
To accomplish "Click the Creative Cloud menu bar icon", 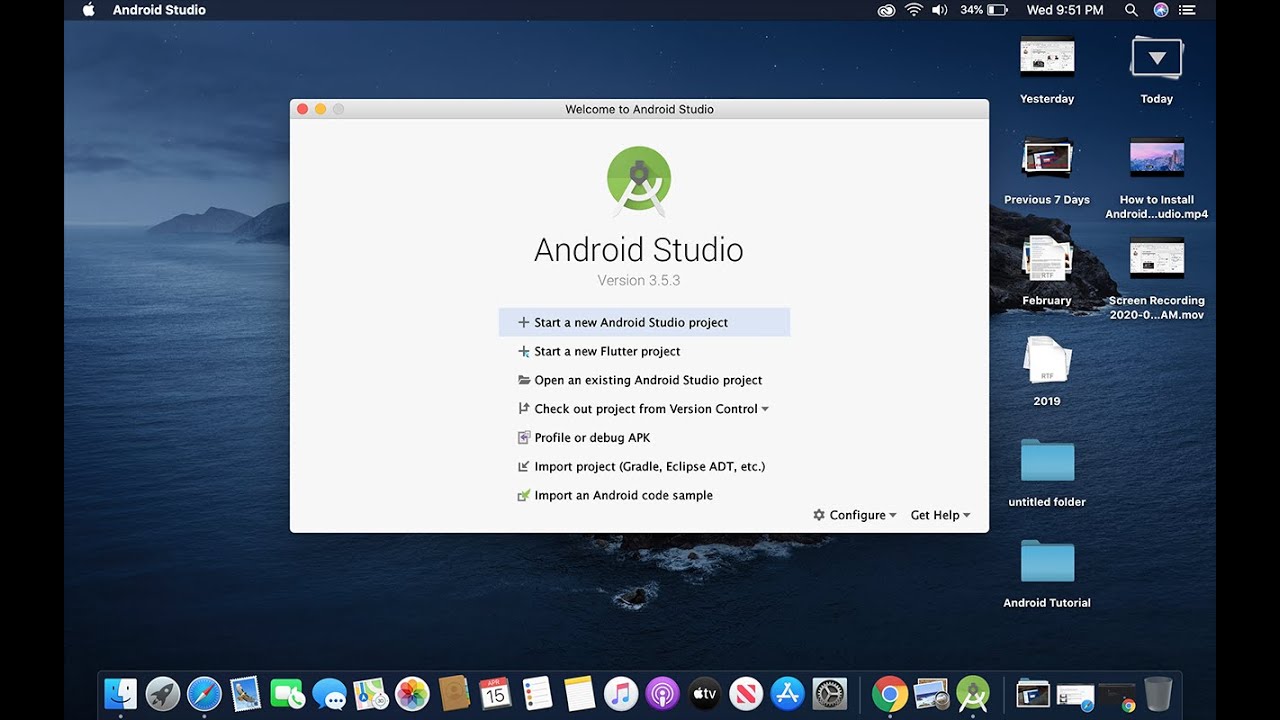I will [886, 10].
